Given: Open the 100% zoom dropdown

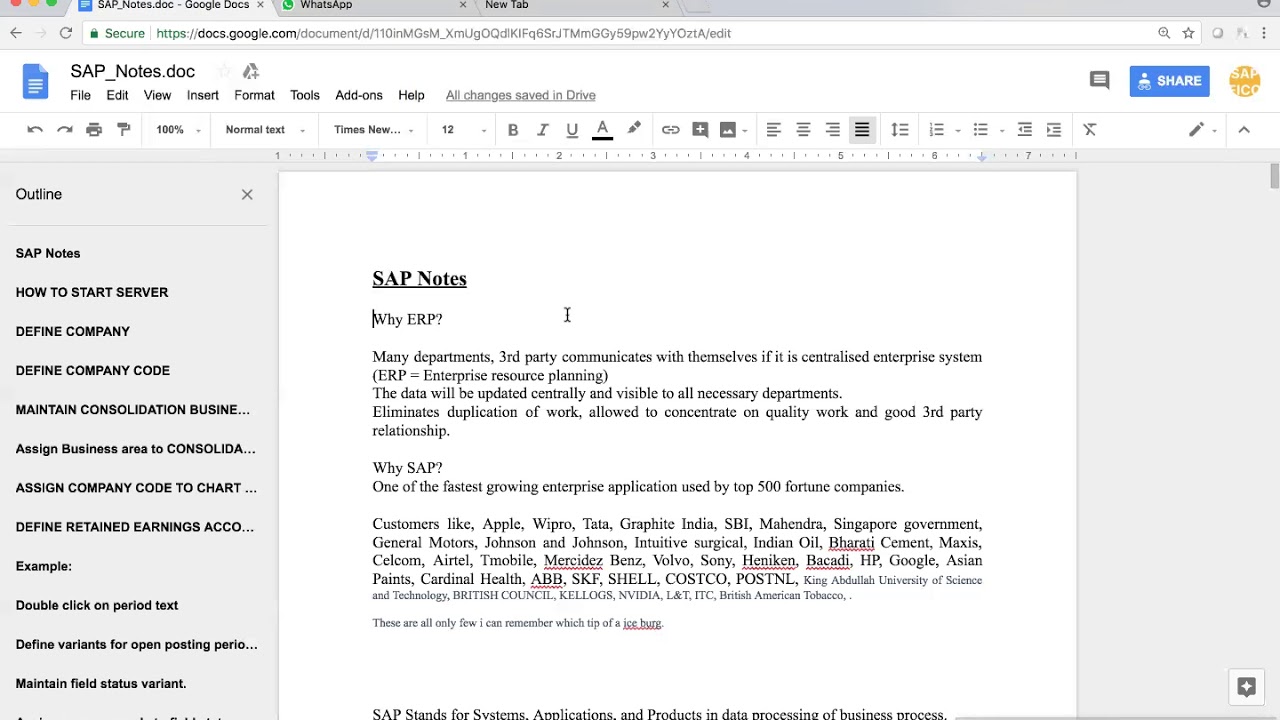Looking at the screenshot, I should tap(178, 129).
